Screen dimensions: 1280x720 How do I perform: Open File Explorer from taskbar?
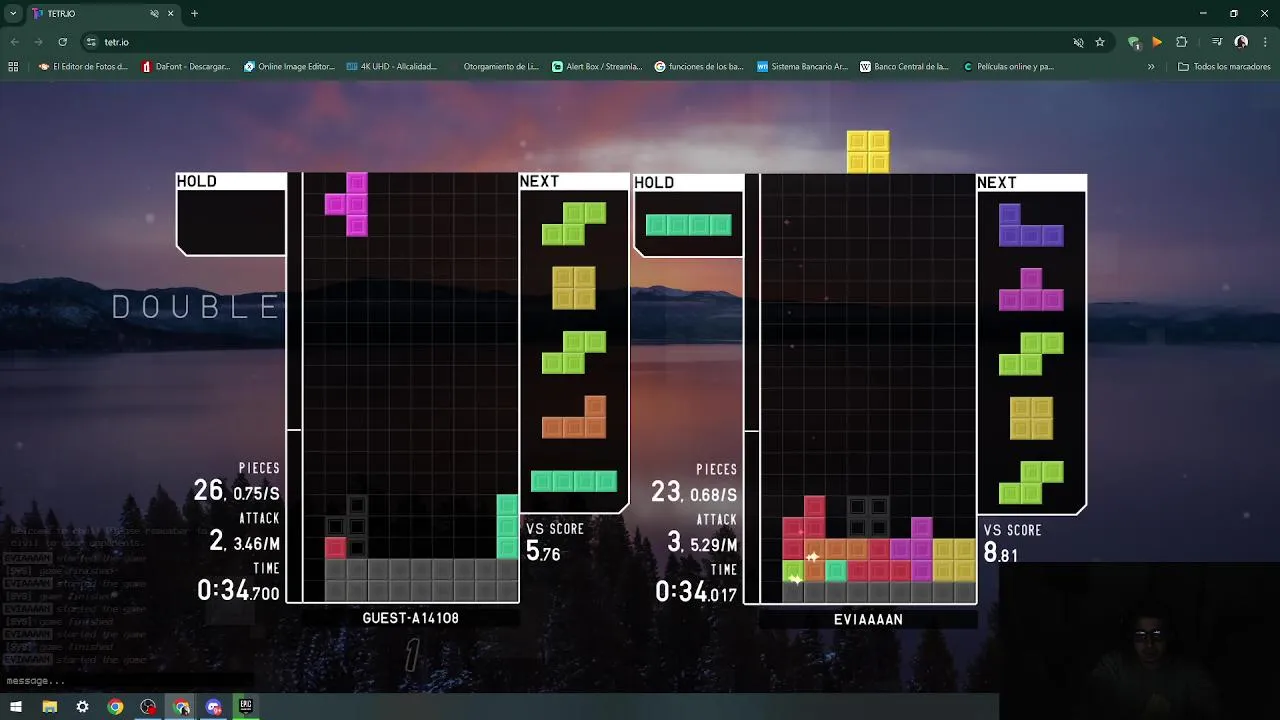49,707
